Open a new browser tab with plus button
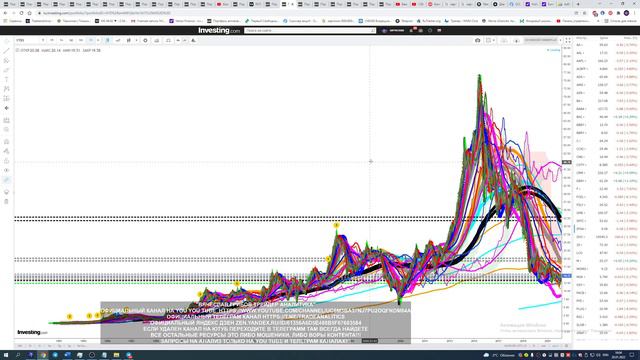 point(578,4)
